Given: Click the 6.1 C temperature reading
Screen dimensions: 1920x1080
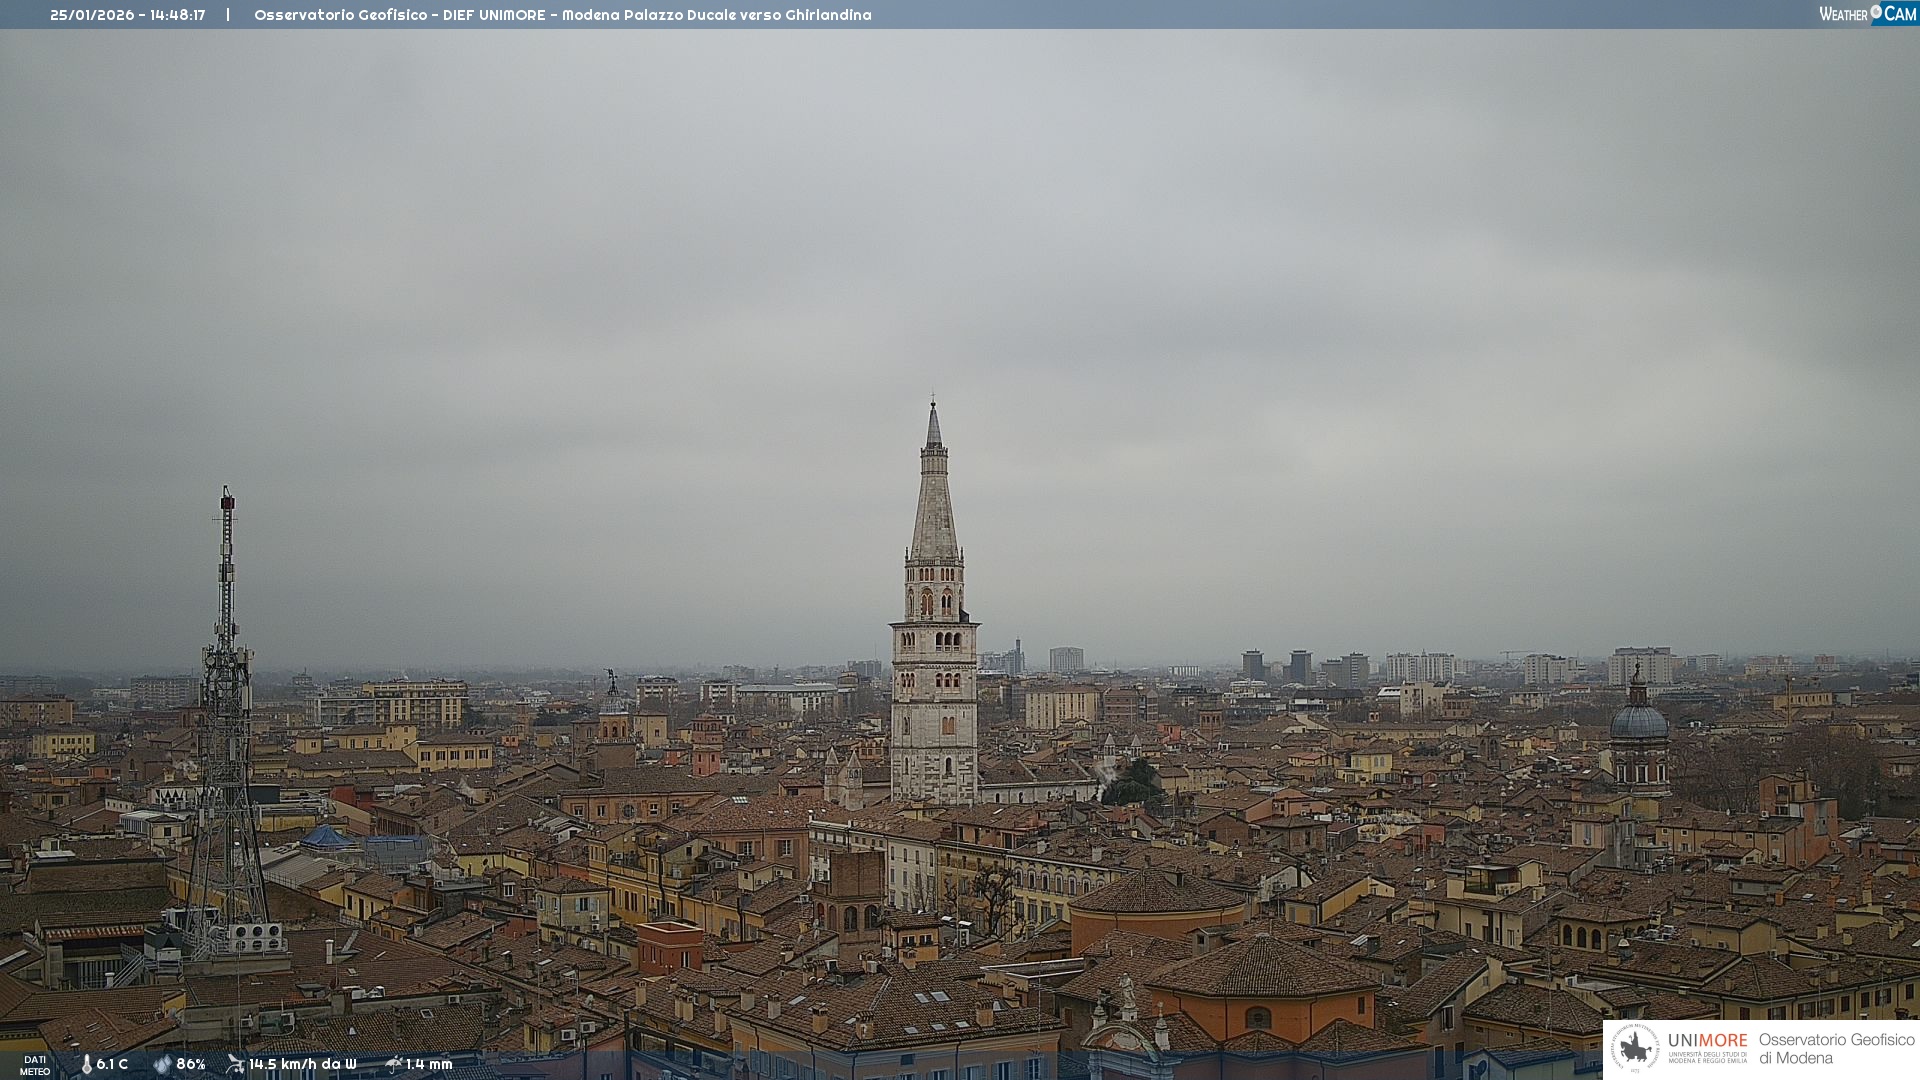Looking at the screenshot, I should coord(112,1065).
